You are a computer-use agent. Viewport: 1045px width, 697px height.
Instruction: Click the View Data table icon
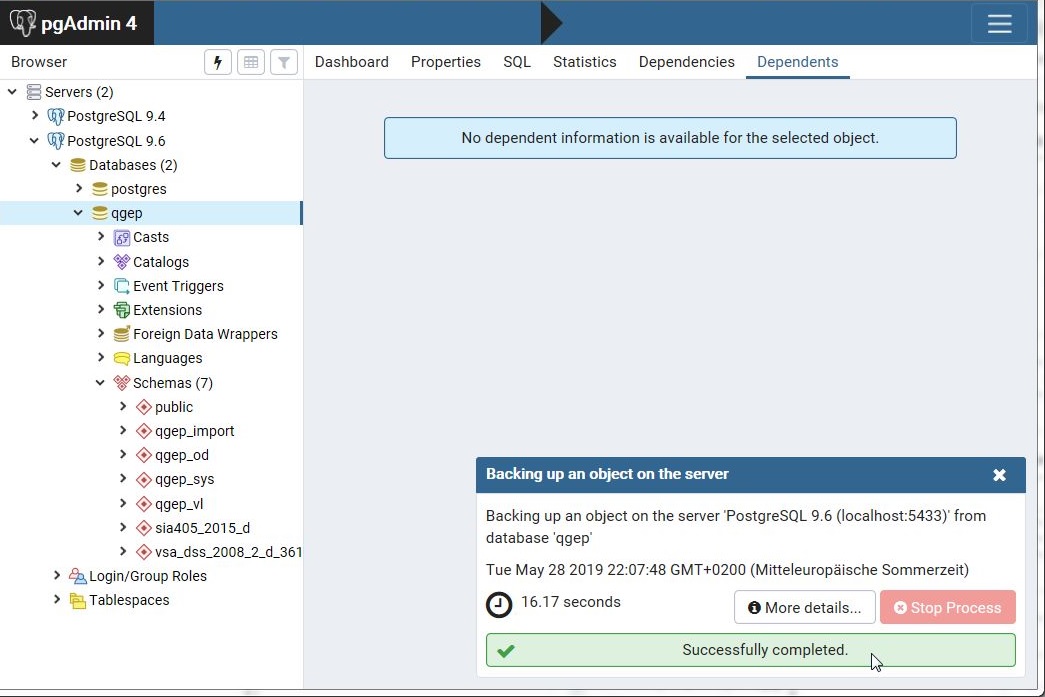click(x=251, y=63)
